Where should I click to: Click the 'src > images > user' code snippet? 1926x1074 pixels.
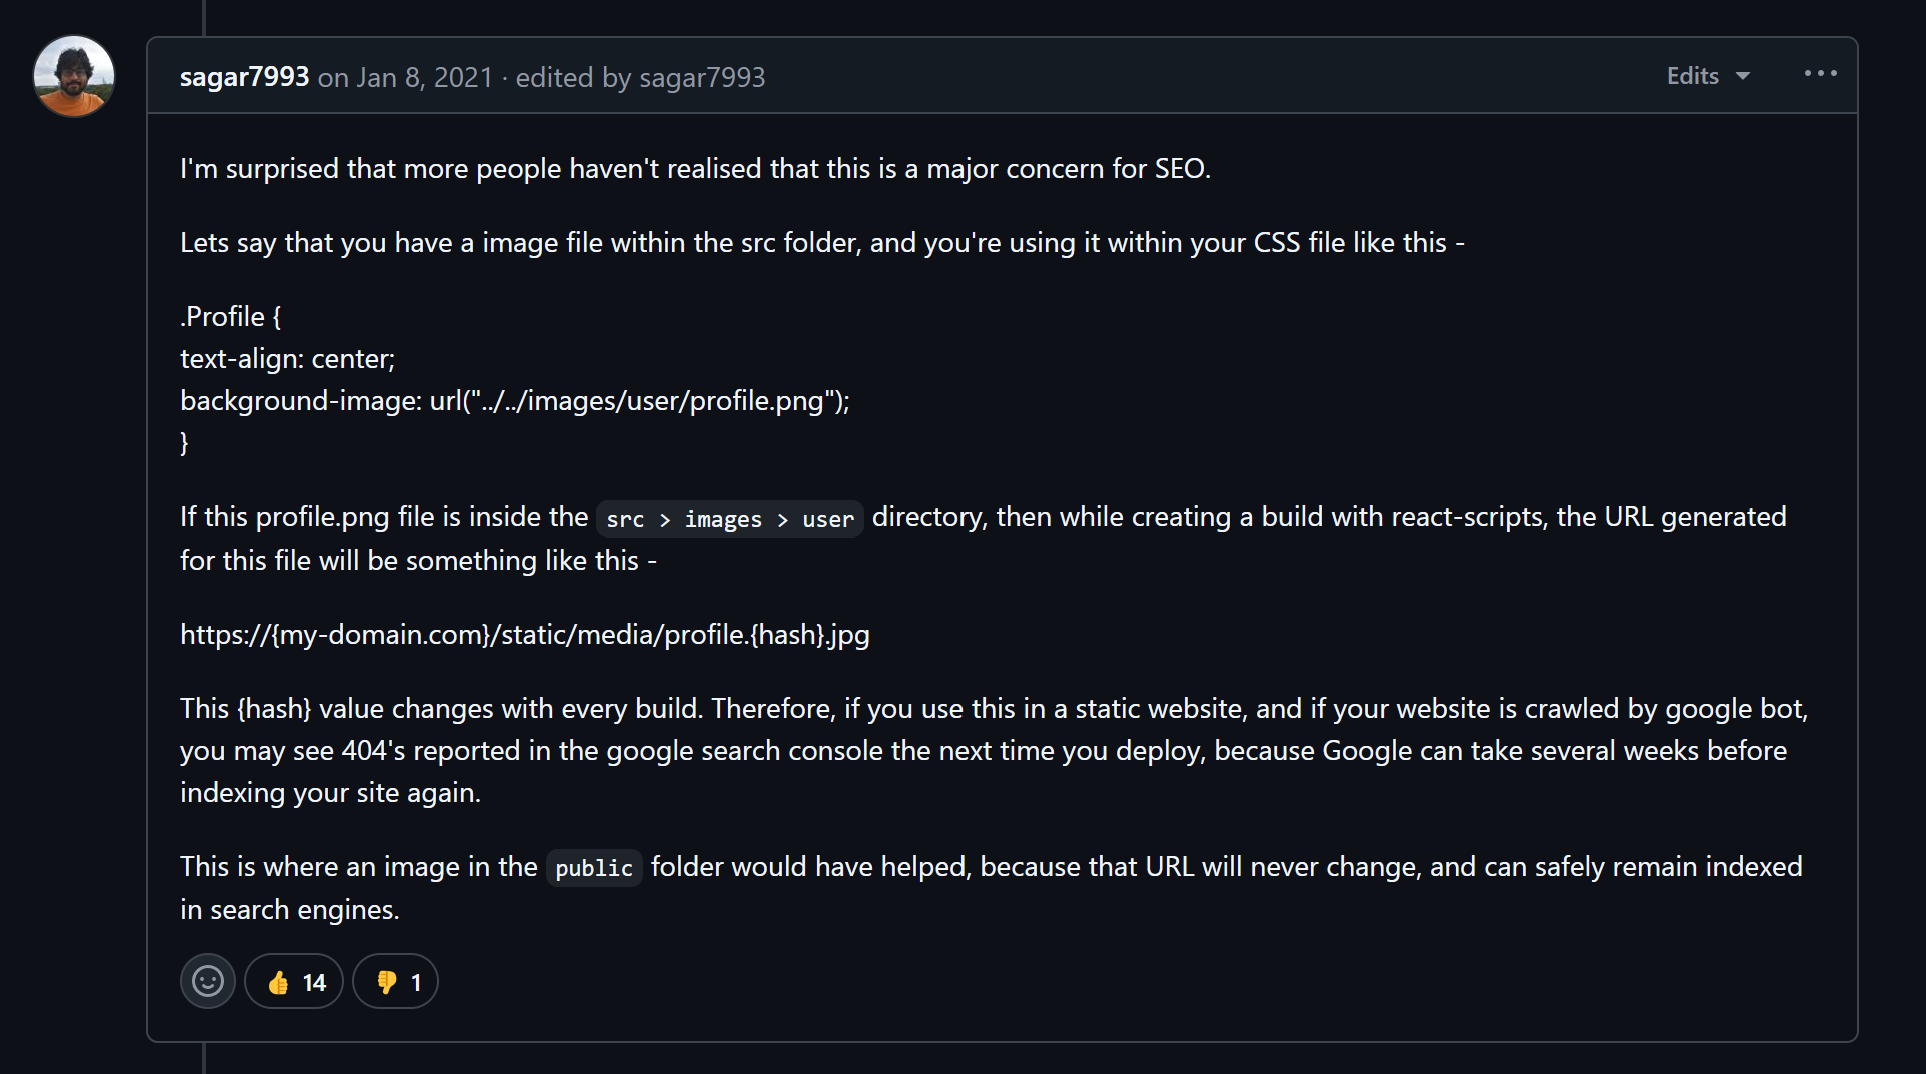point(730,519)
